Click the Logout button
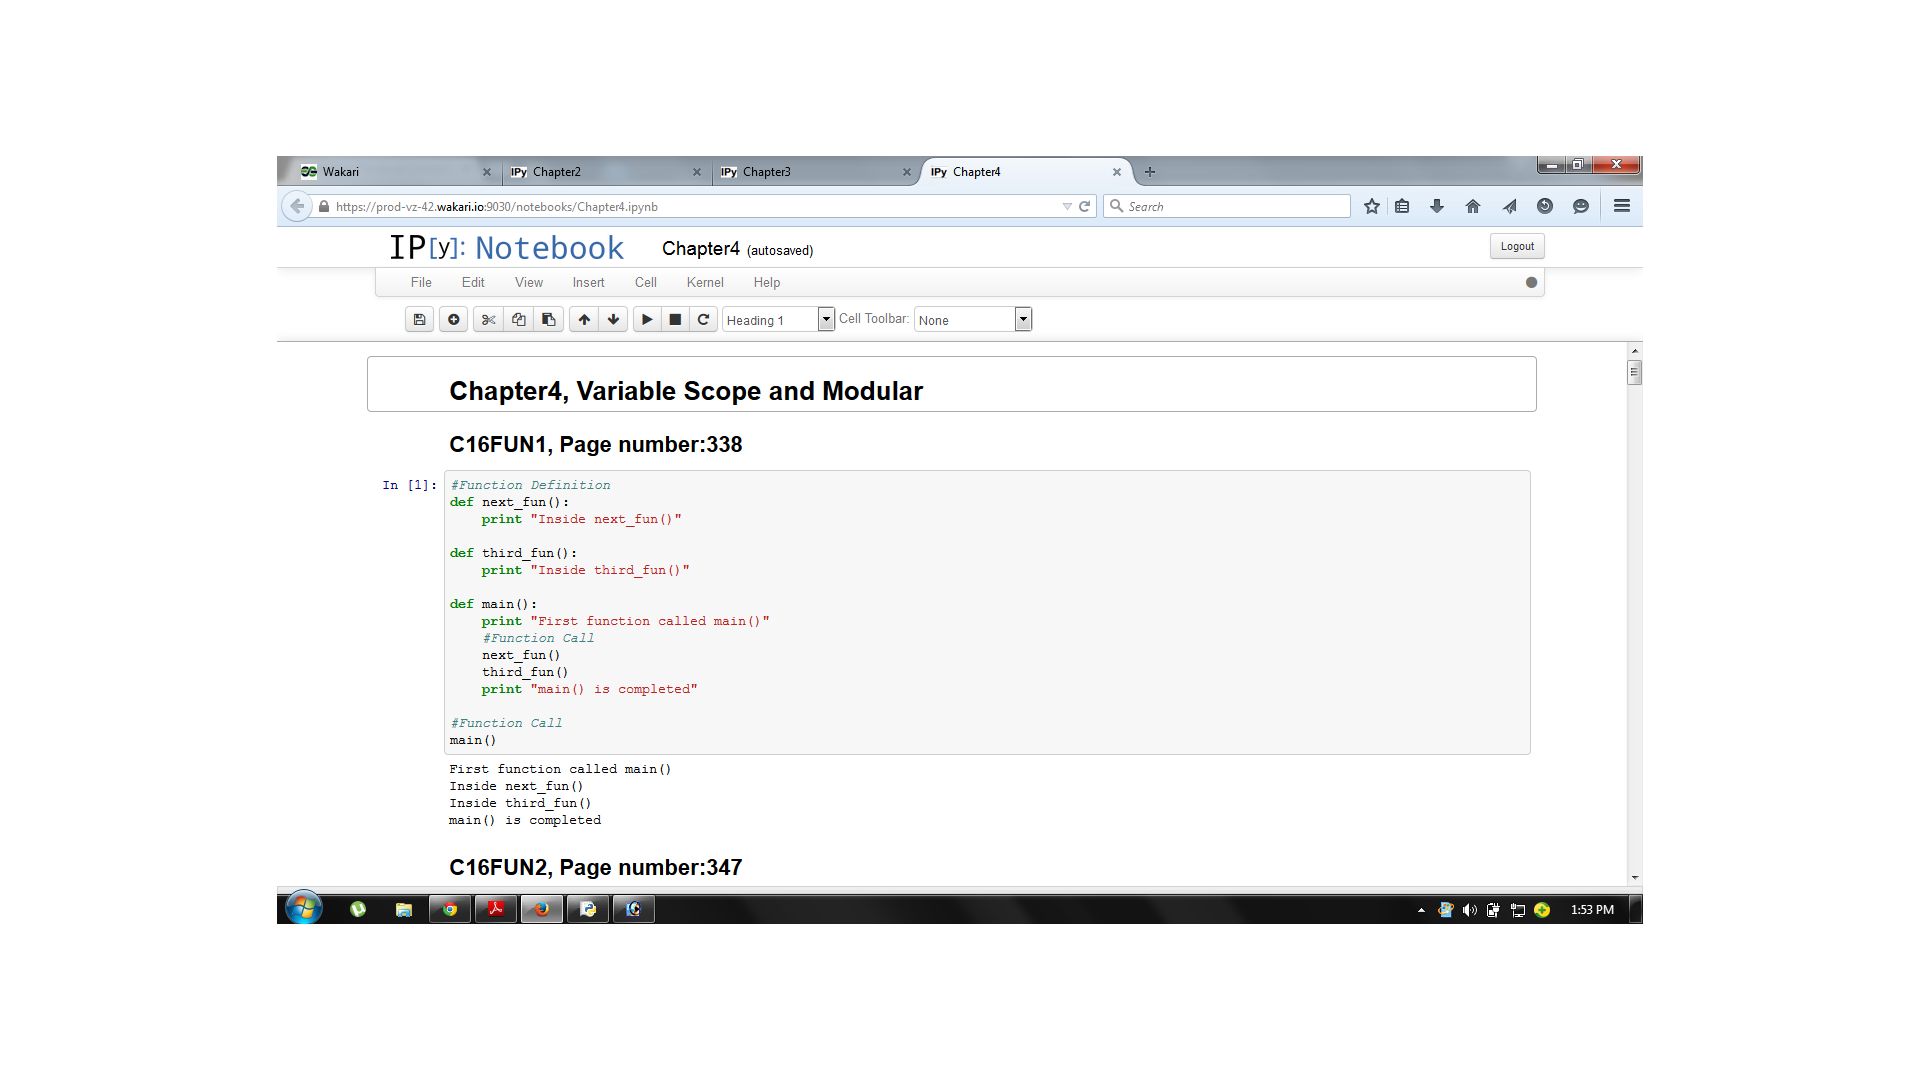1920x1080 pixels. click(x=1517, y=246)
